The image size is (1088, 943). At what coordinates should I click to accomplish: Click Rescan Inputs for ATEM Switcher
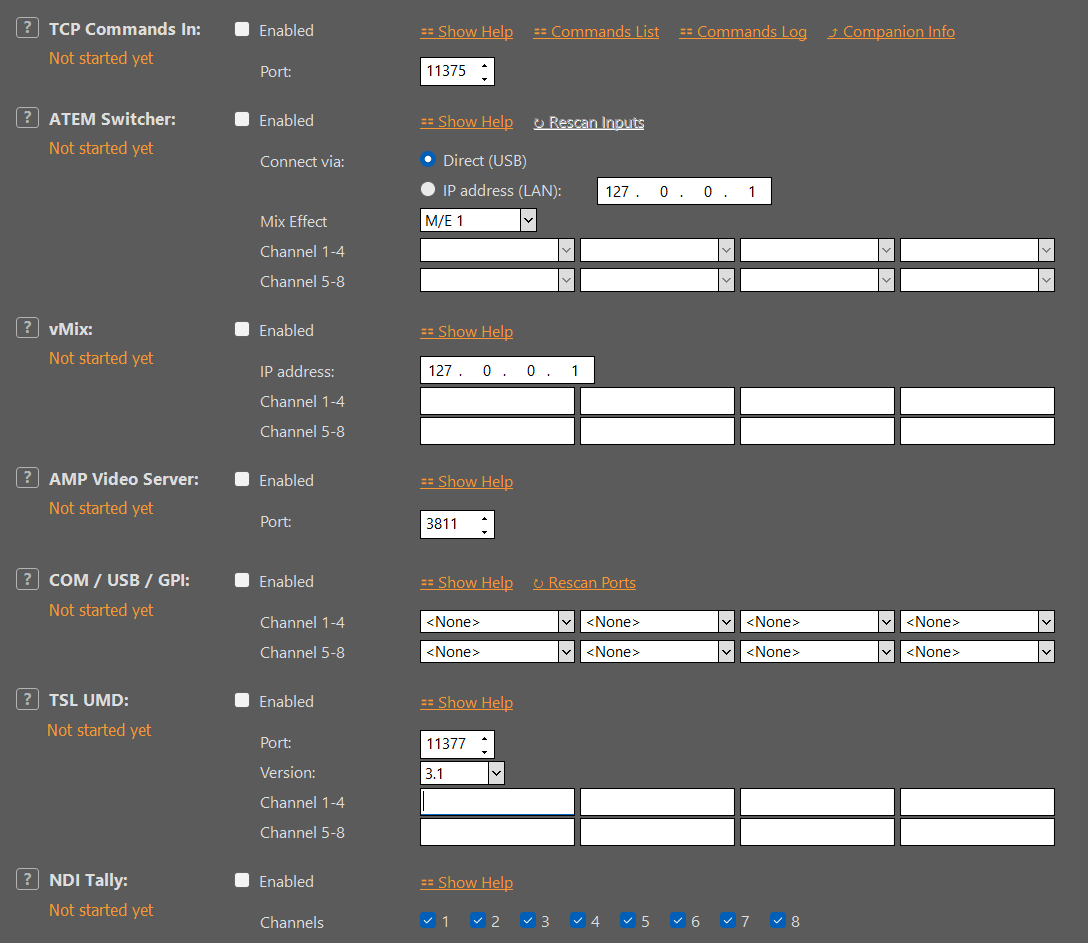(588, 123)
